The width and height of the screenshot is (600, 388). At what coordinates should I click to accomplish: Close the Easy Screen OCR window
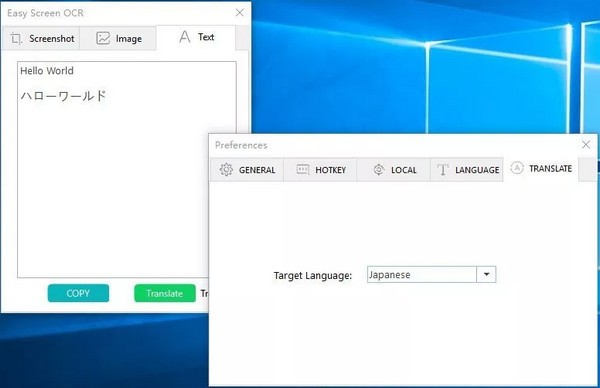(240, 13)
